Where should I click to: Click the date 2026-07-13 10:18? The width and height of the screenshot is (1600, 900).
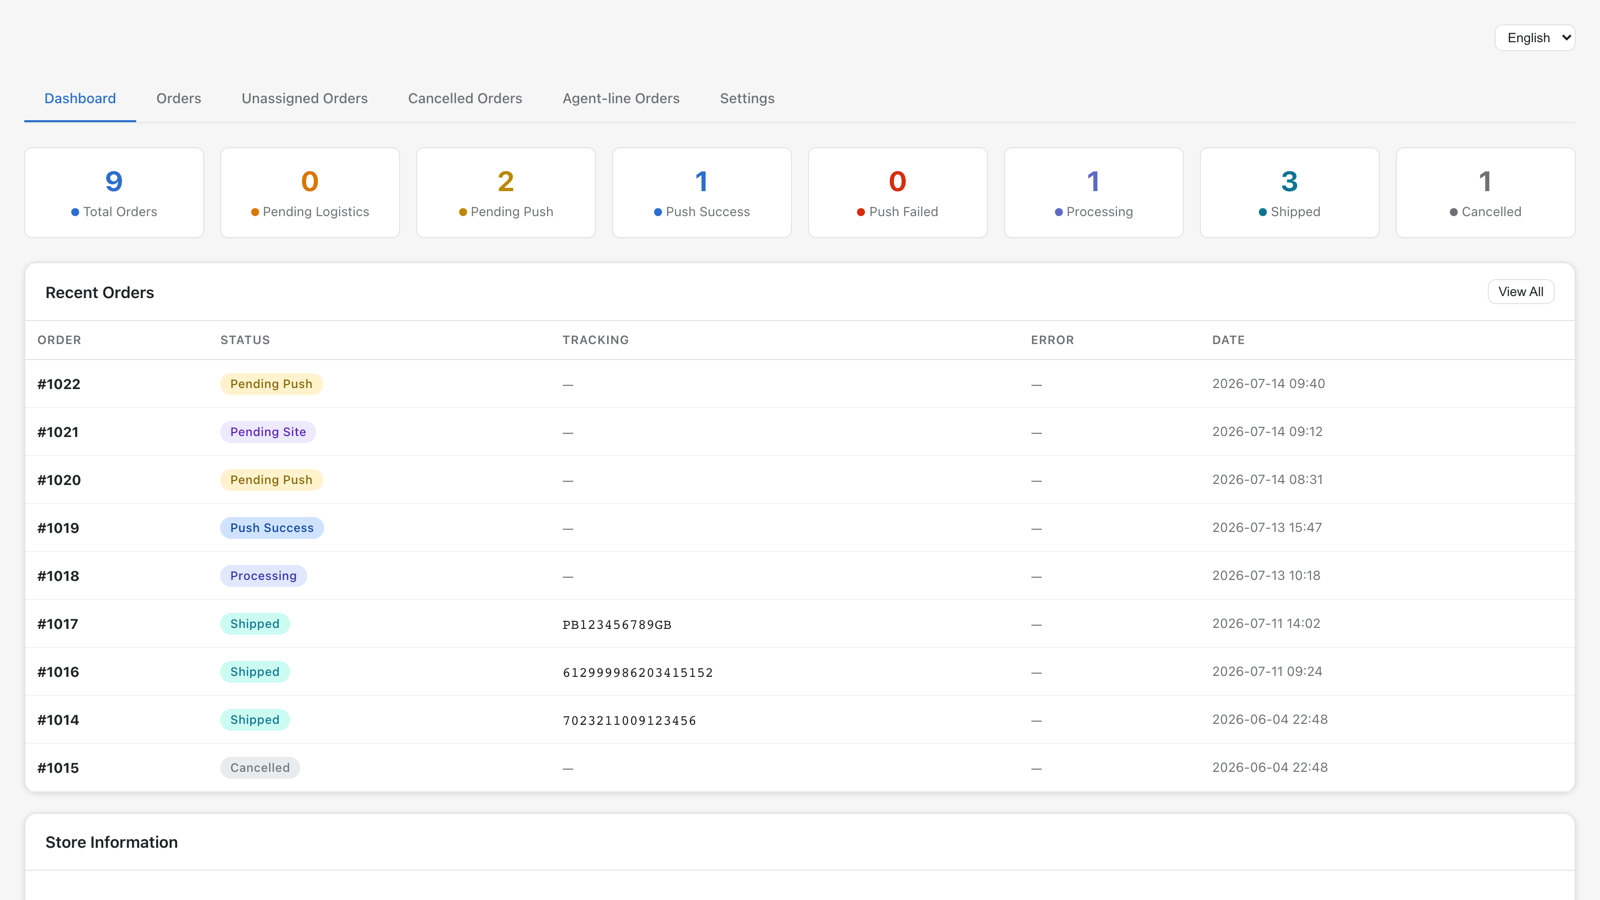click(1266, 576)
